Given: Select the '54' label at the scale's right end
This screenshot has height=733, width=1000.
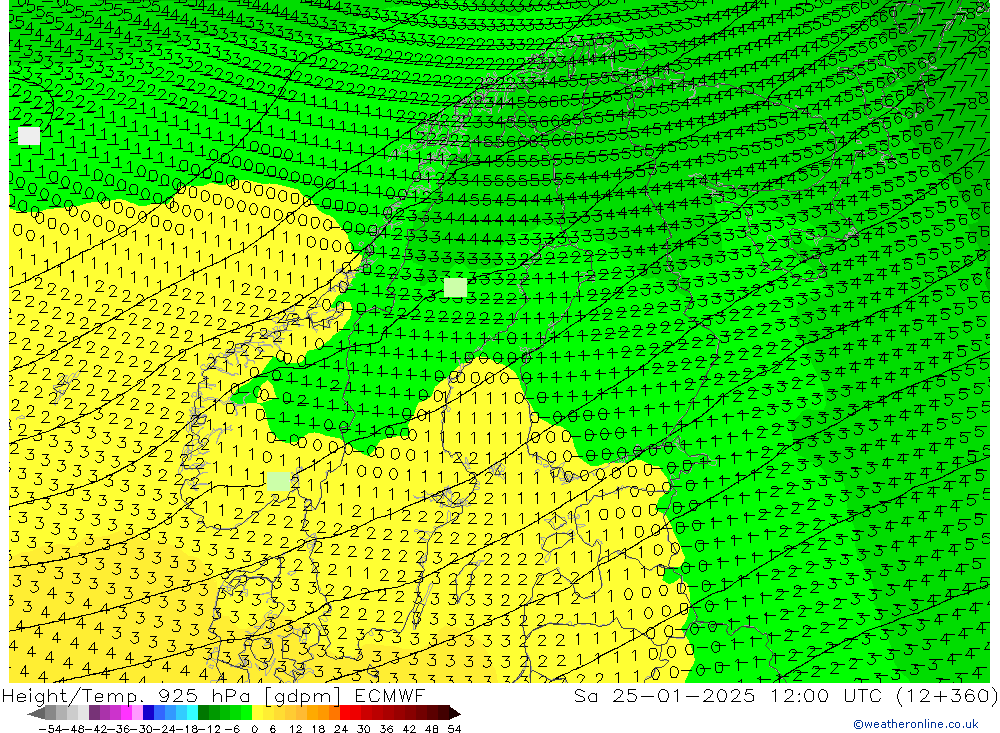Looking at the screenshot, I should pos(454,729).
